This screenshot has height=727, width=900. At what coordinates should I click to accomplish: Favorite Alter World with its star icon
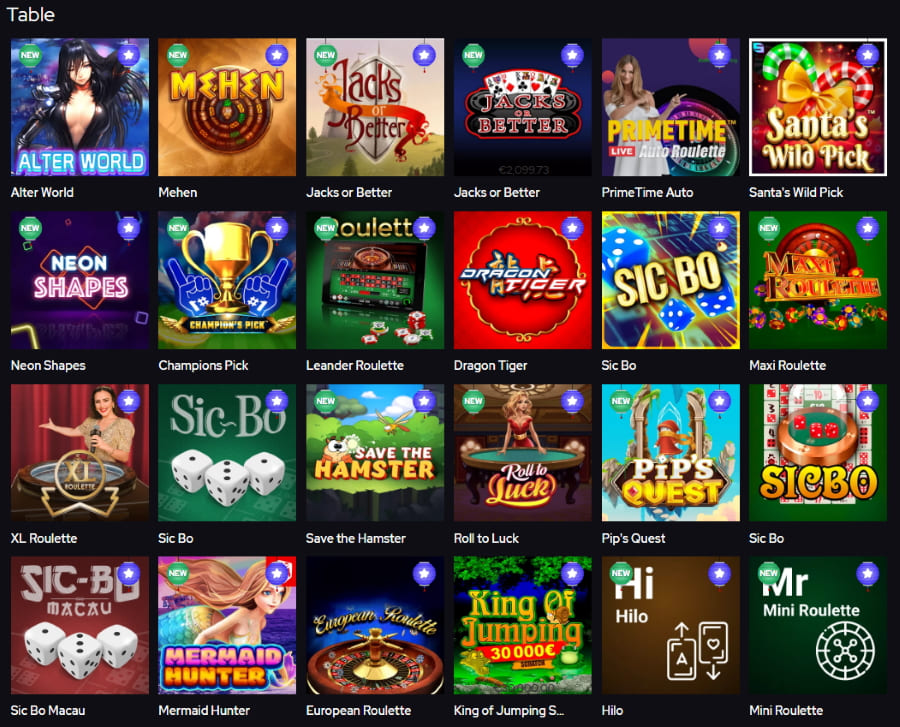coord(129,55)
